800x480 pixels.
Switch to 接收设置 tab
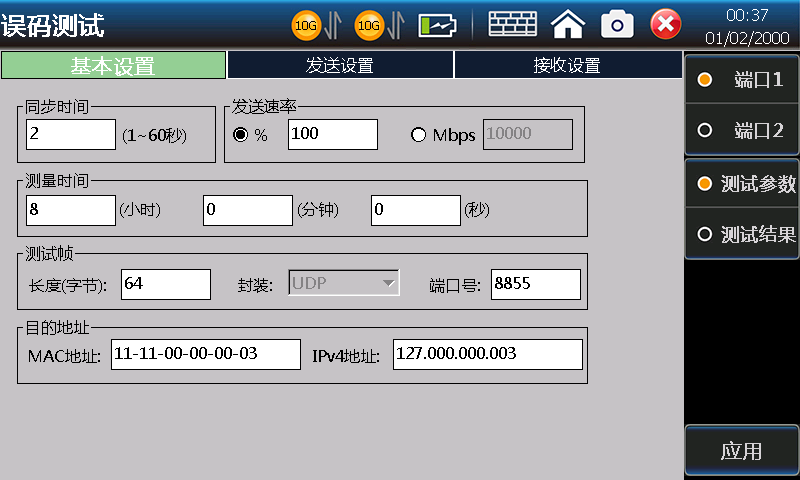point(567,66)
